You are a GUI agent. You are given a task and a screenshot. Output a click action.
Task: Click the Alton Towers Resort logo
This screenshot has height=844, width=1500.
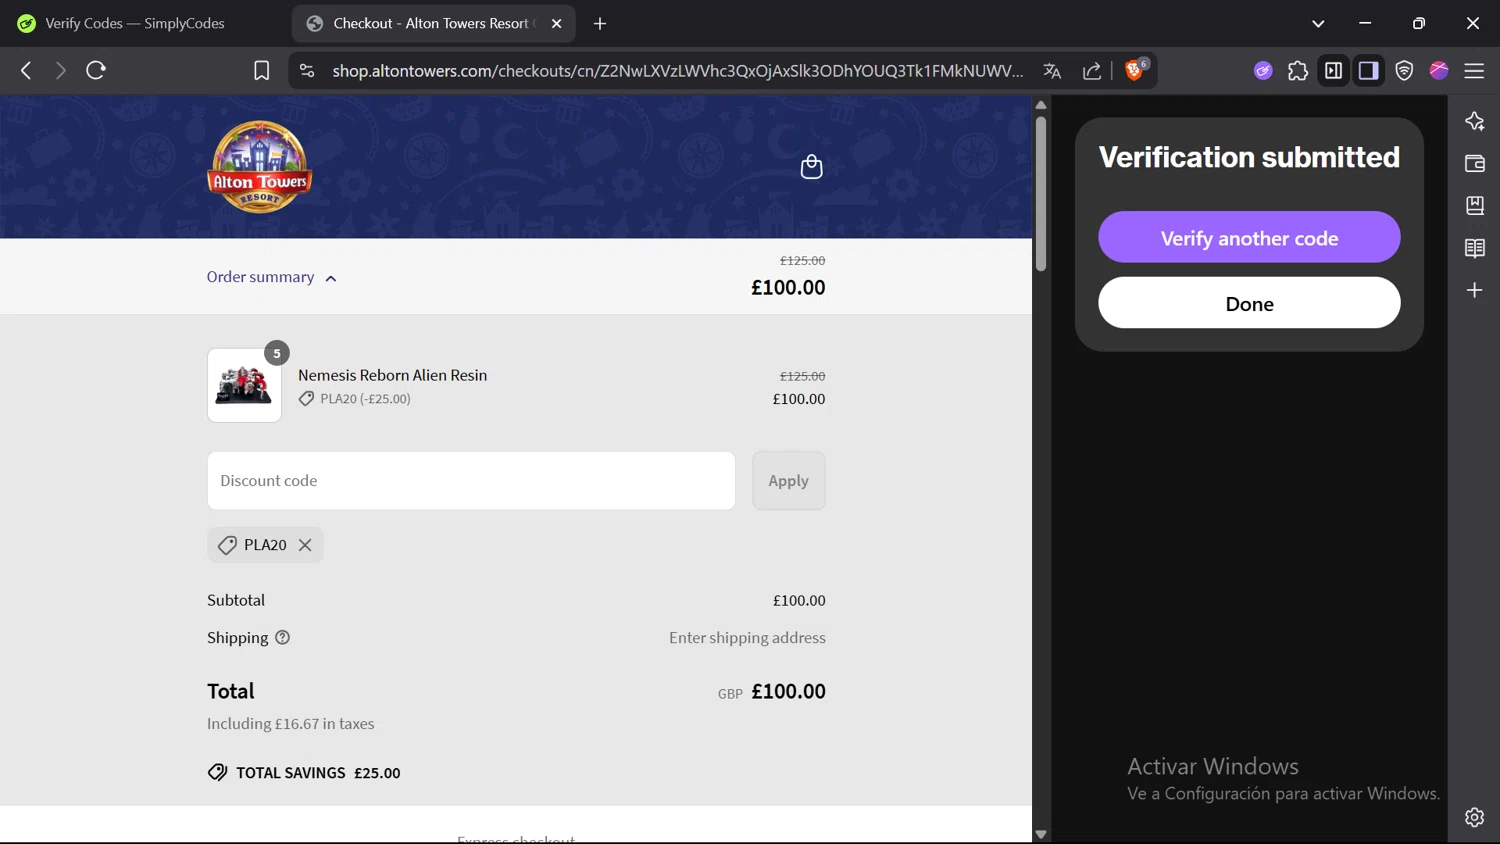click(260, 167)
